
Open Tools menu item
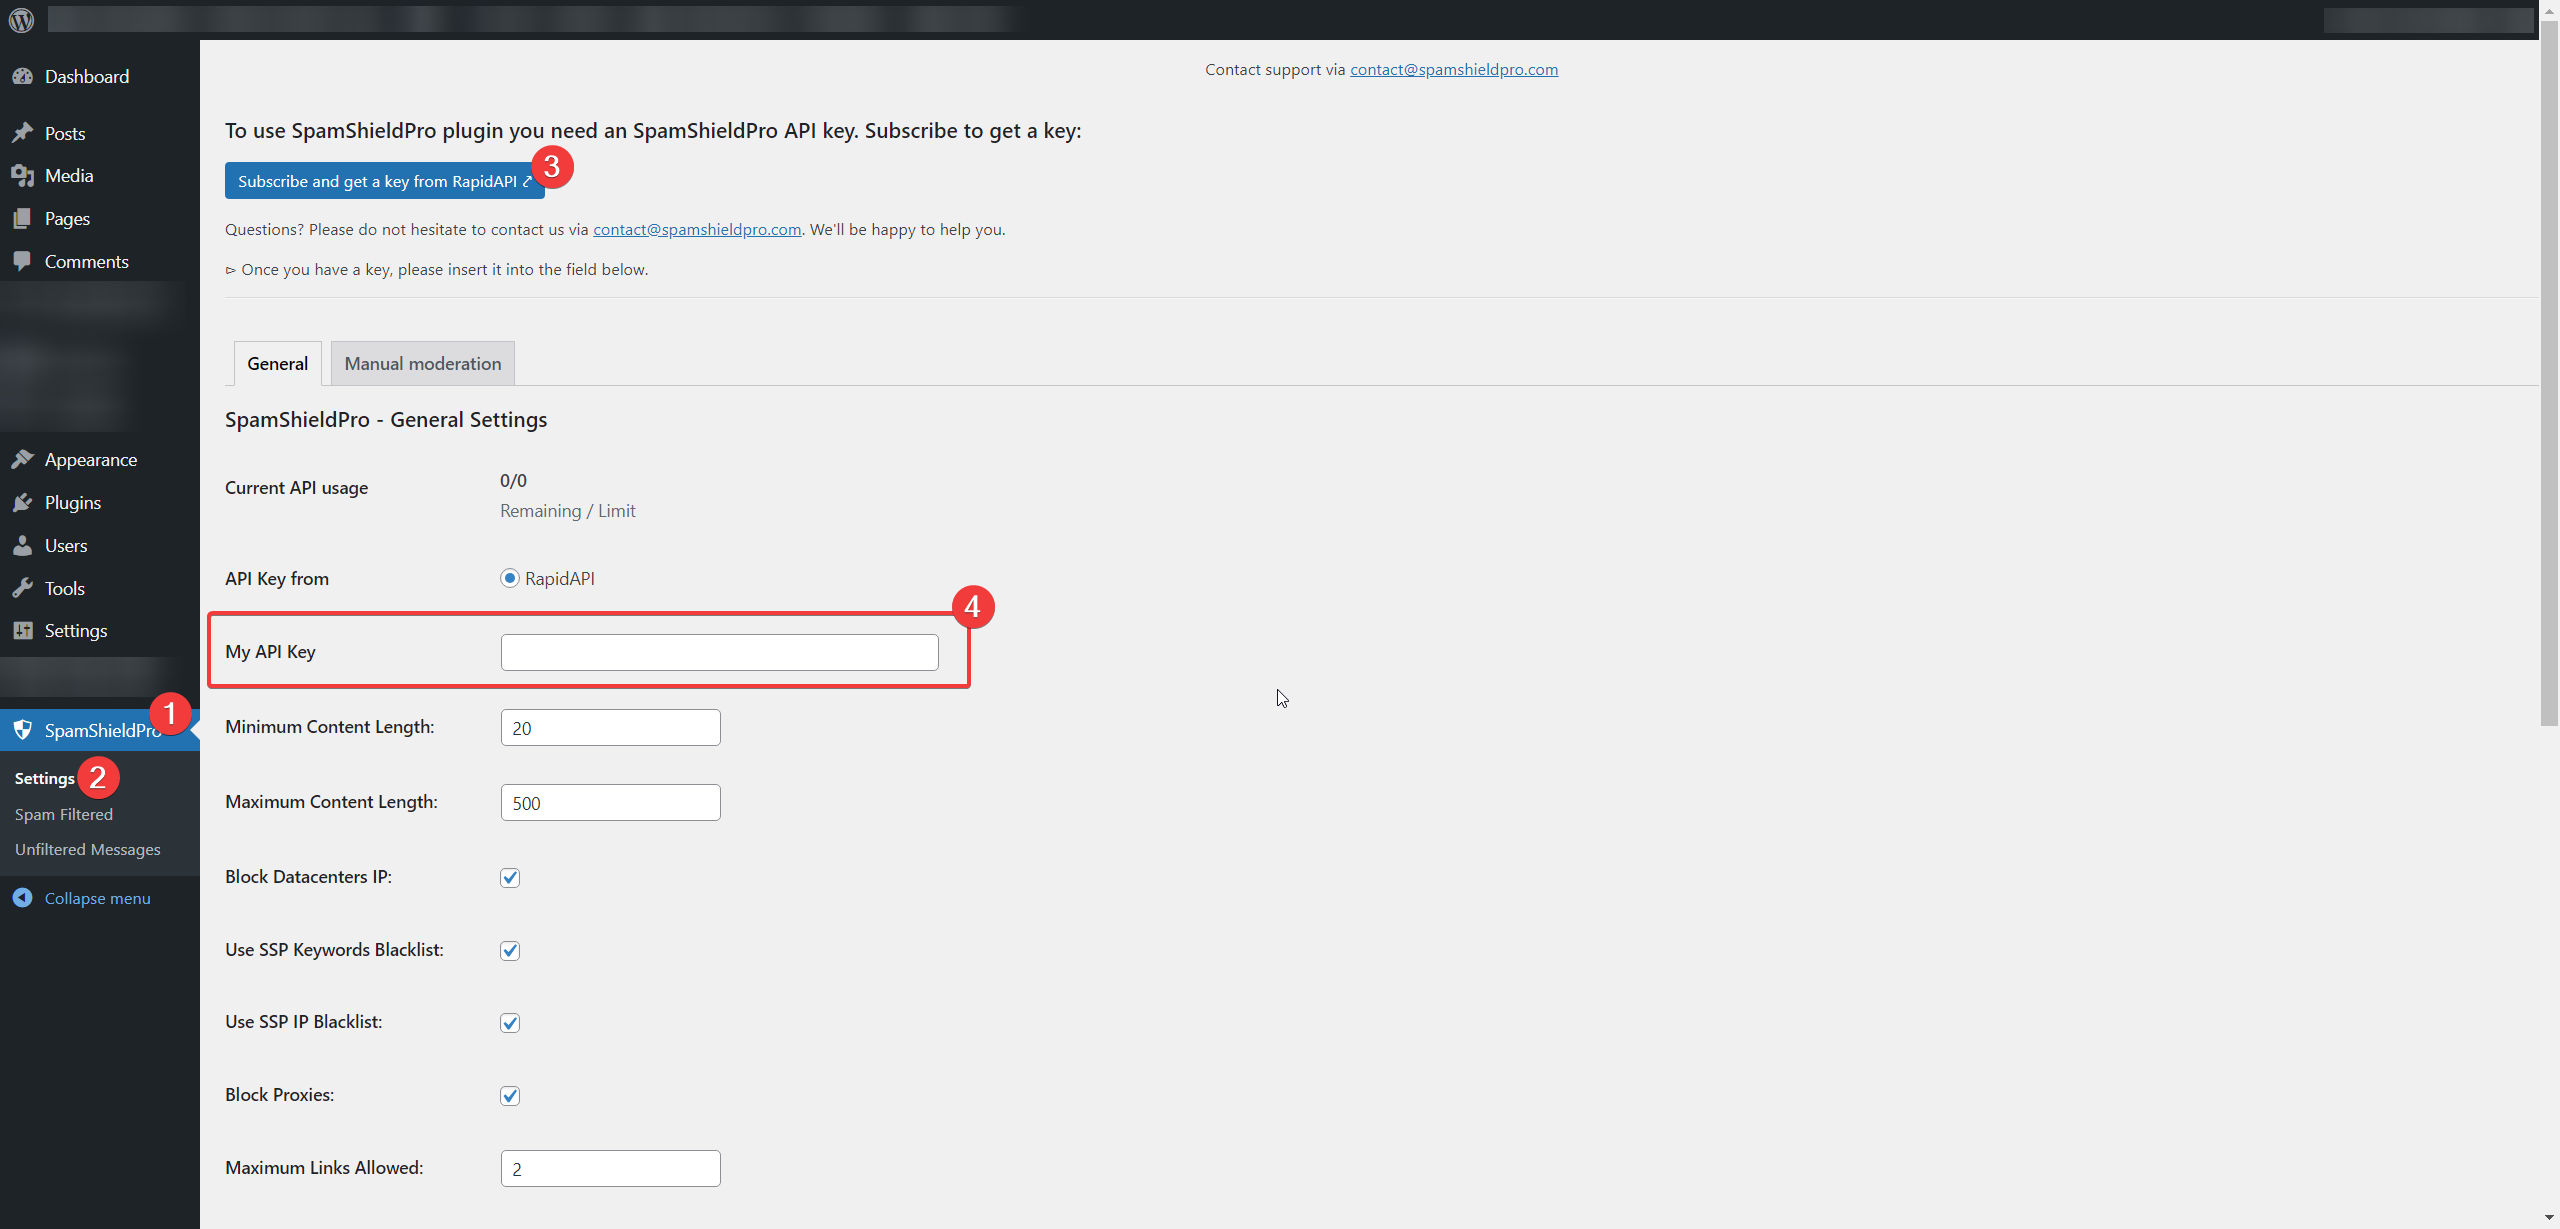(x=100, y=589)
